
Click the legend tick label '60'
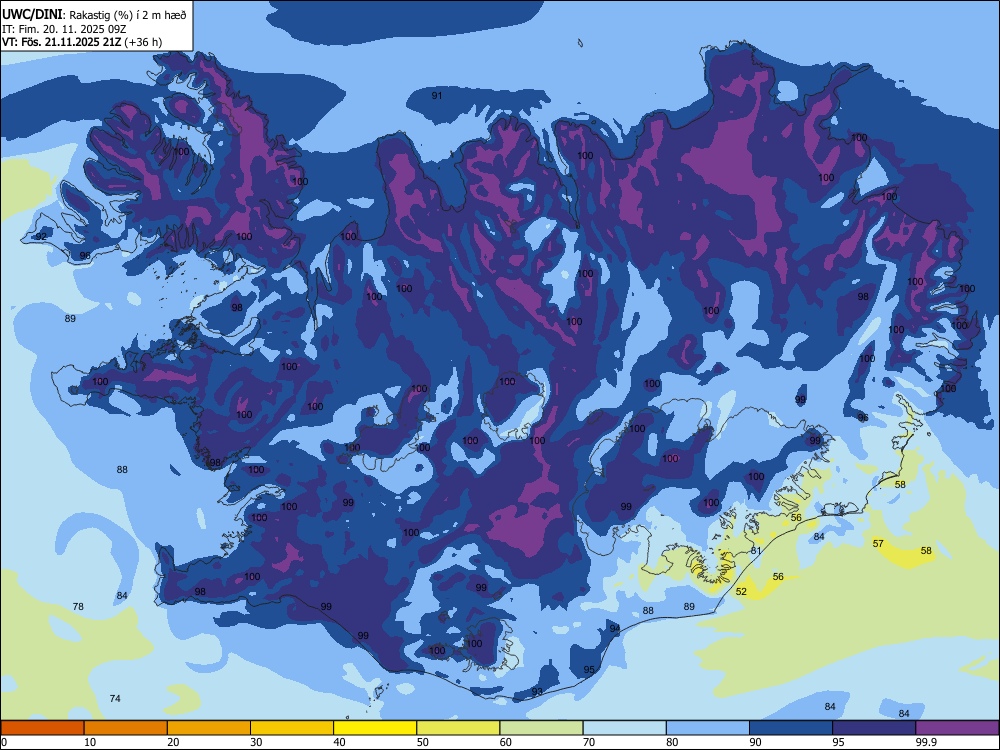(x=506, y=742)
